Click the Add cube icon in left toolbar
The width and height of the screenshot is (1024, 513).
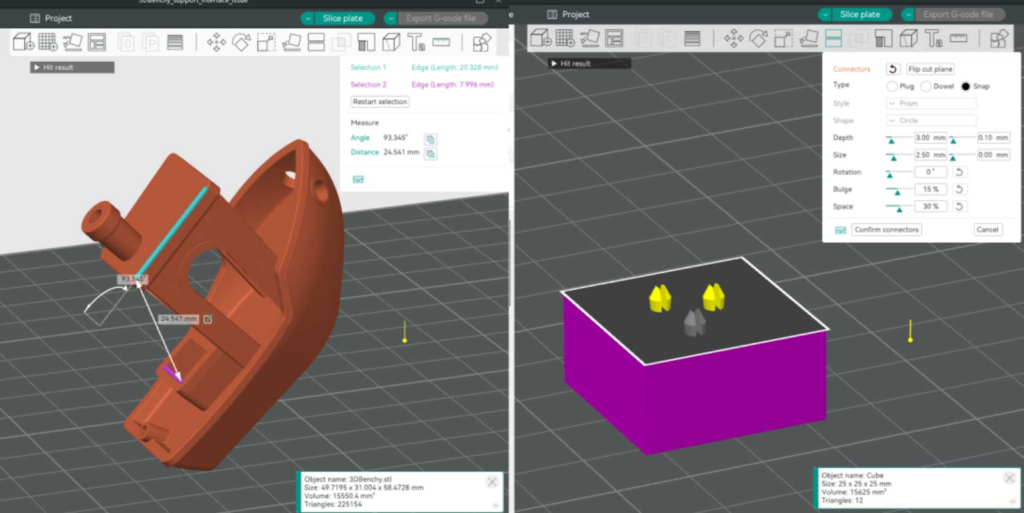coord(23,42)
